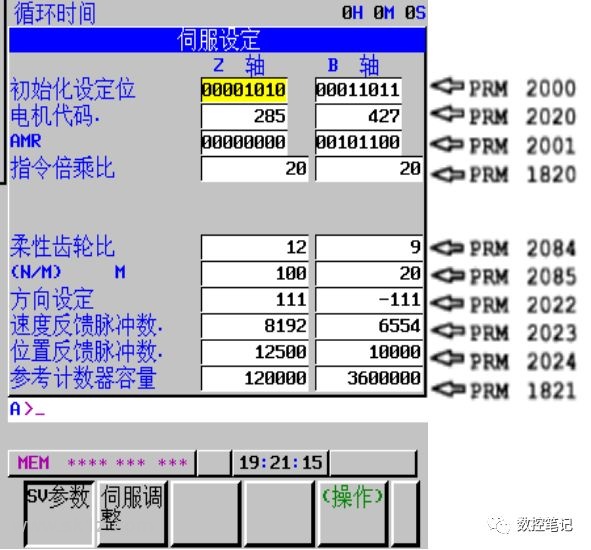Viewport: 591px width, 550px height.
Task: Click the empty fourth softkey
Action: pyautogui.click(x=279, y=513)
